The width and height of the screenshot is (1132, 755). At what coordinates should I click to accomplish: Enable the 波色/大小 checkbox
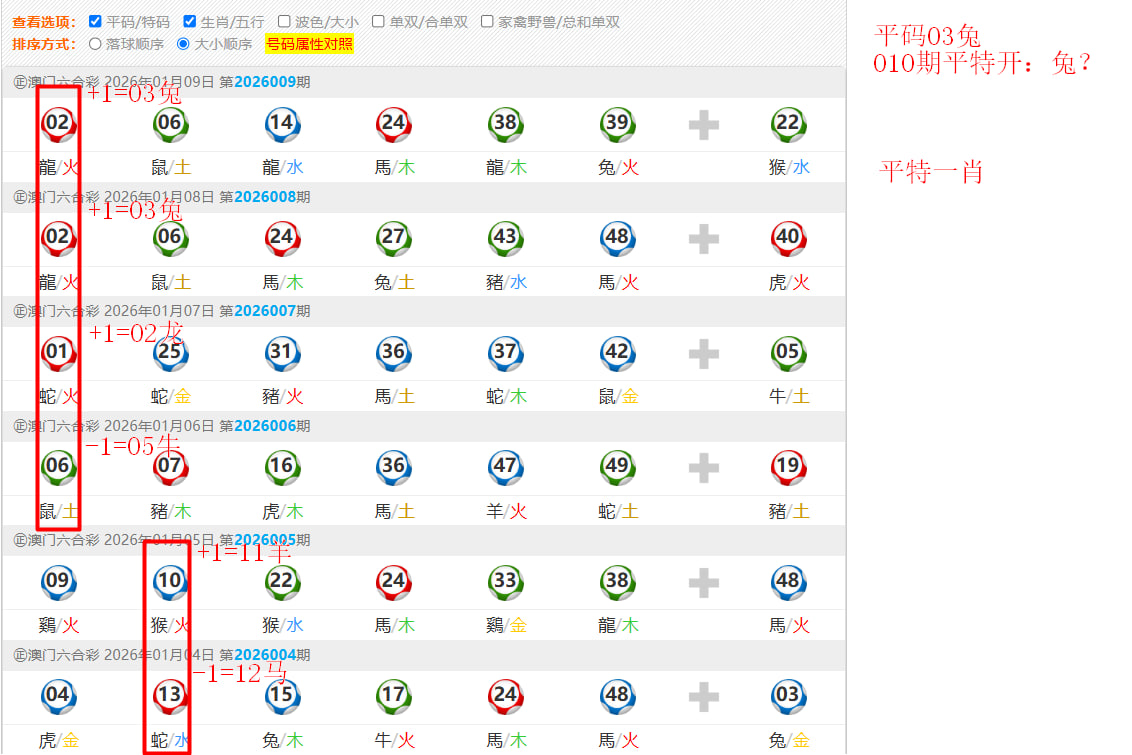pos(284,21)
